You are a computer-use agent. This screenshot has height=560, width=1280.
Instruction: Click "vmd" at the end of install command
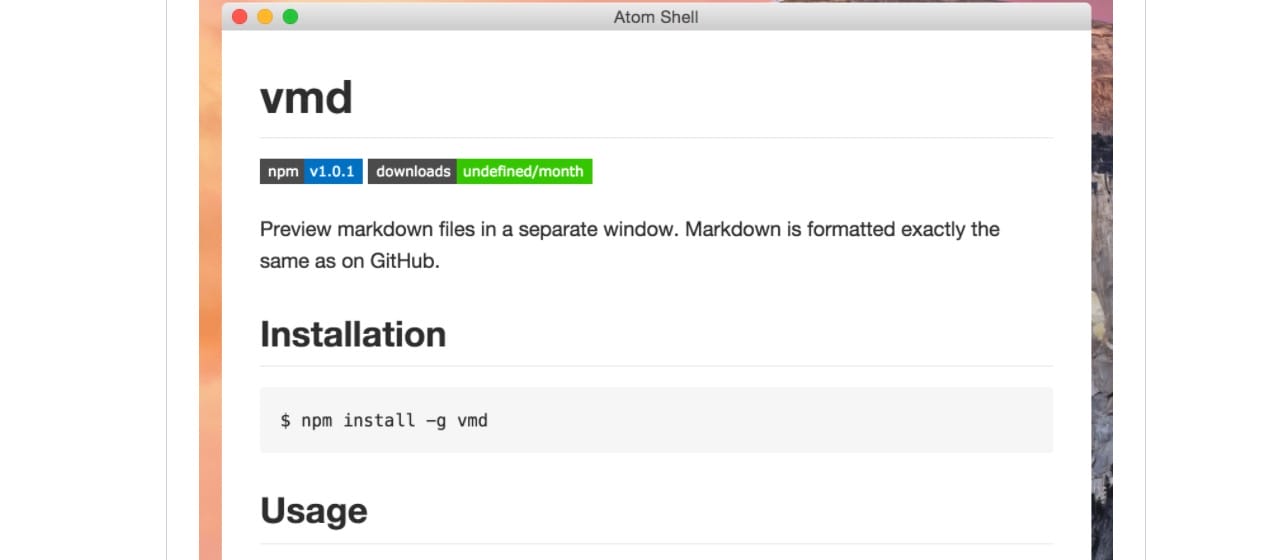pyautogui.click(x=472, y=421)
